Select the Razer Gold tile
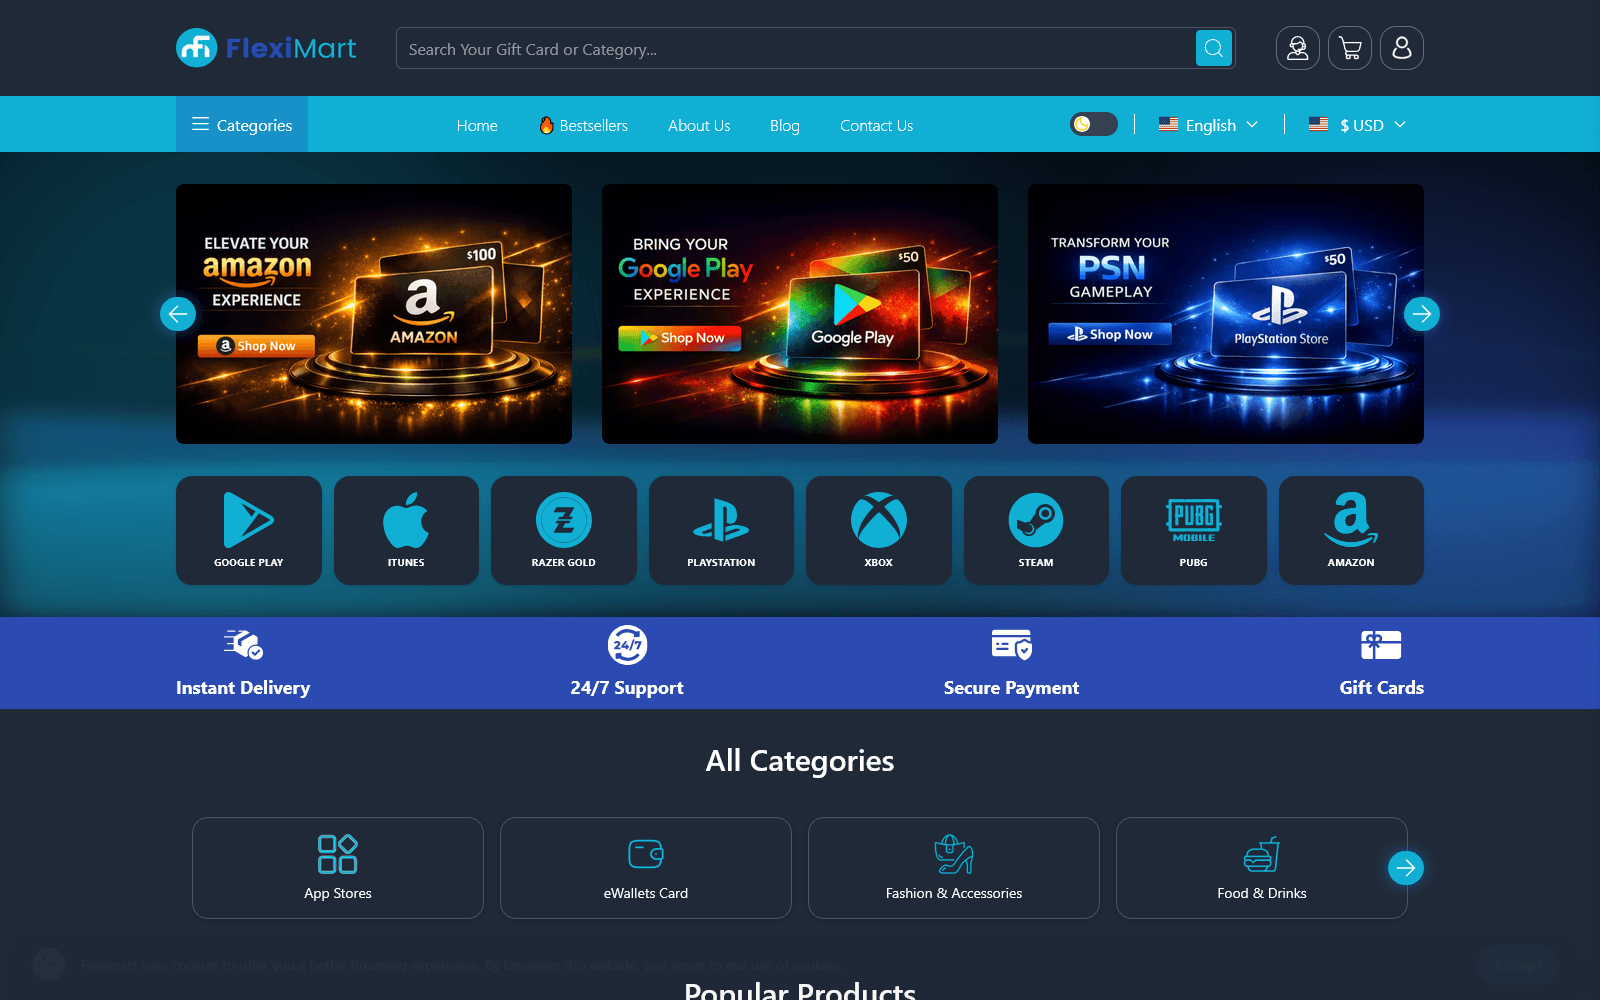The width and height of the screenshot is (1600, 1000). (x=564, y=530)
